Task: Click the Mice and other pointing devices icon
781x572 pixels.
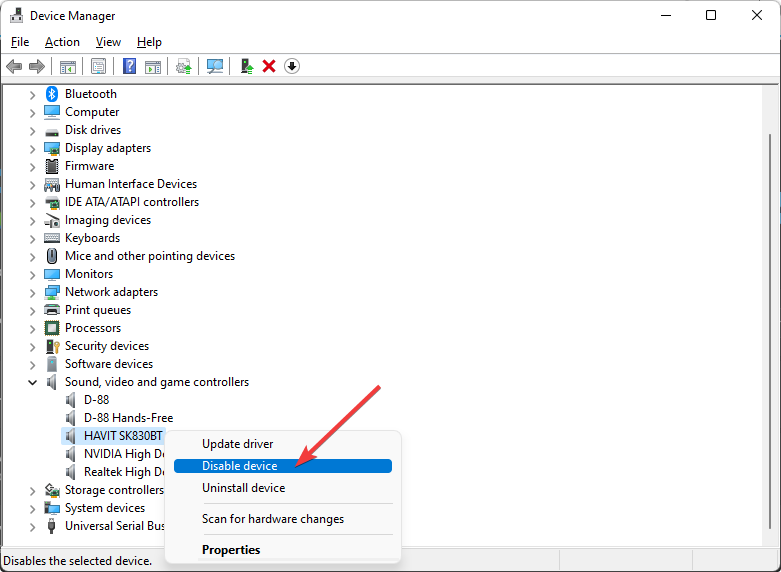Action: (52, 256)
